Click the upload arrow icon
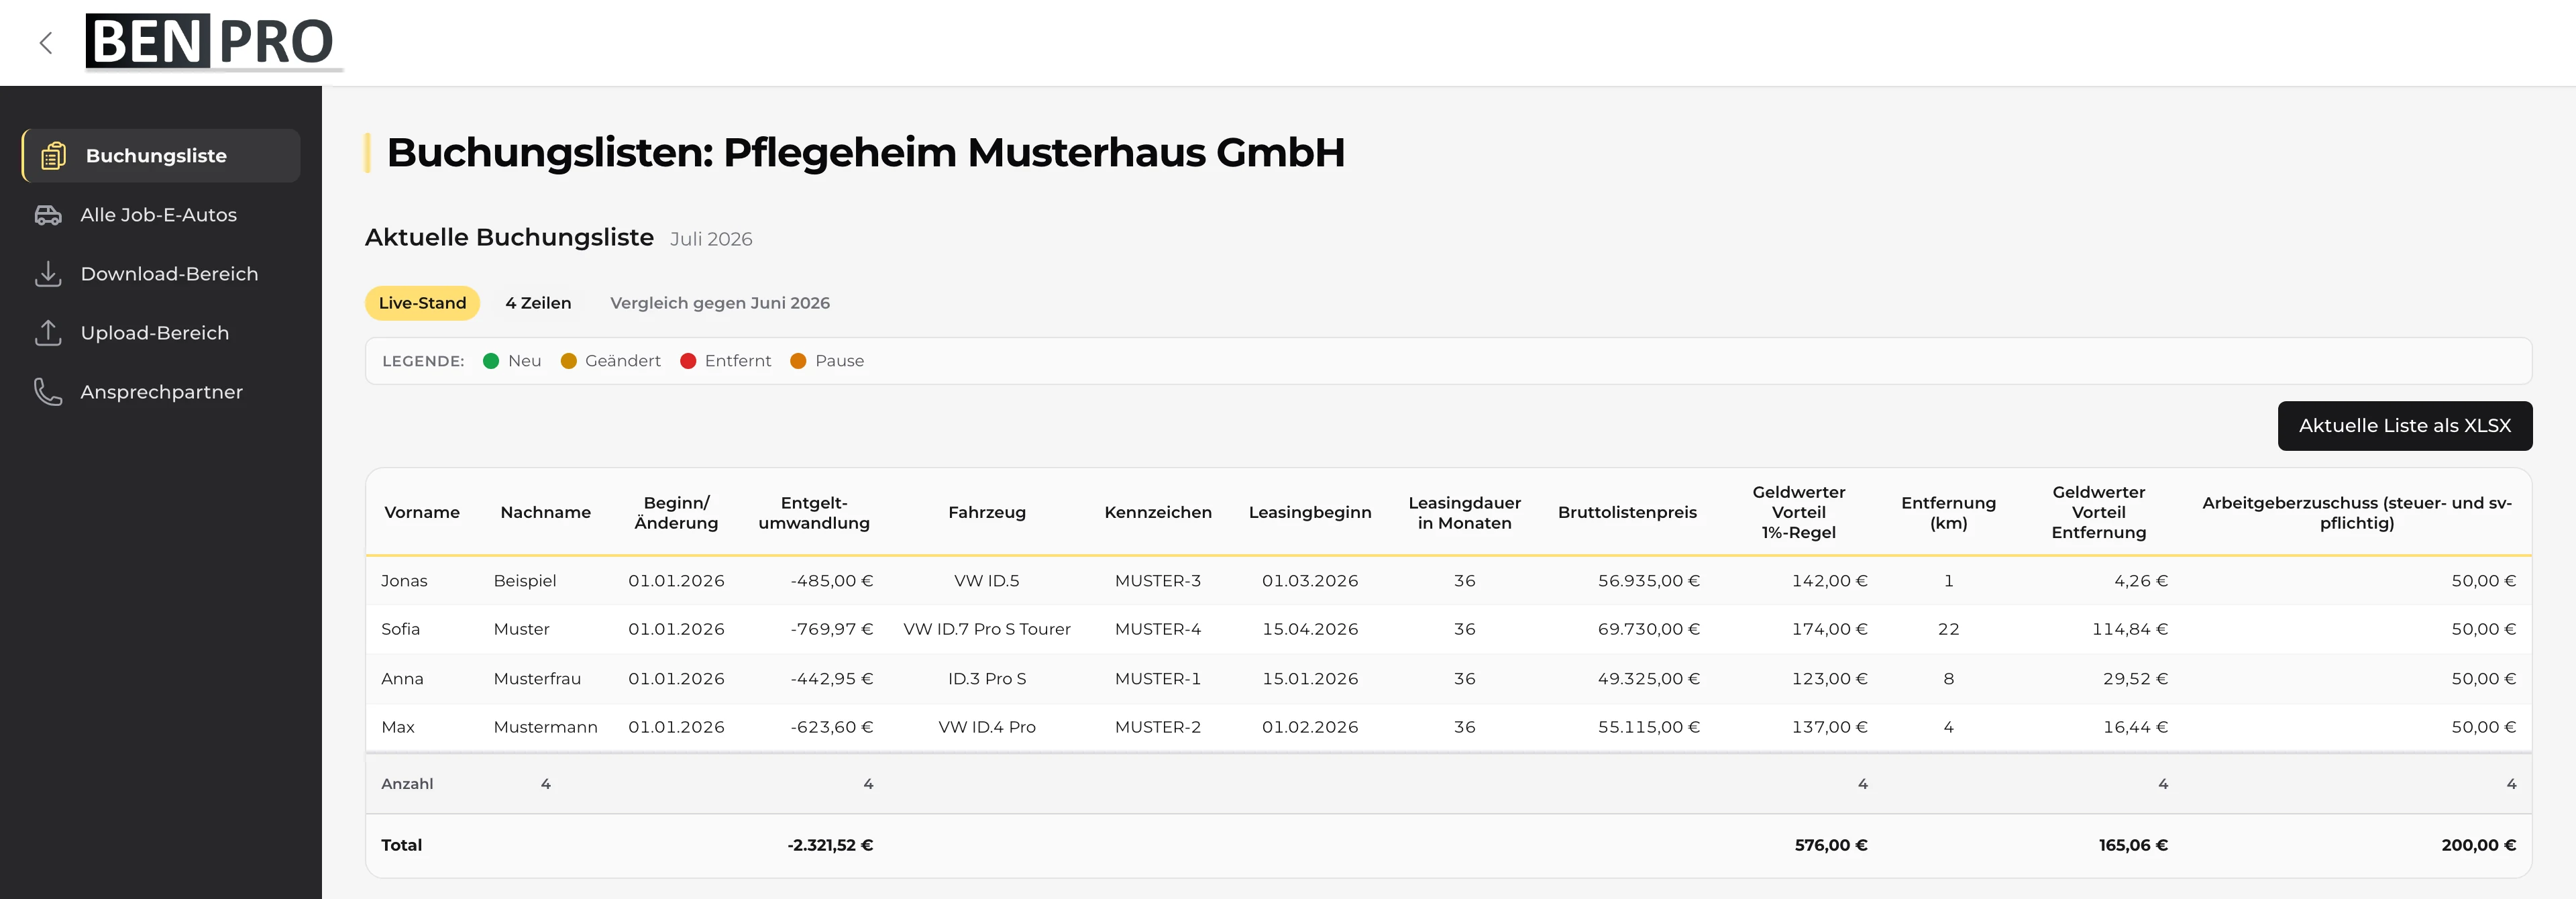 [48, 333]
